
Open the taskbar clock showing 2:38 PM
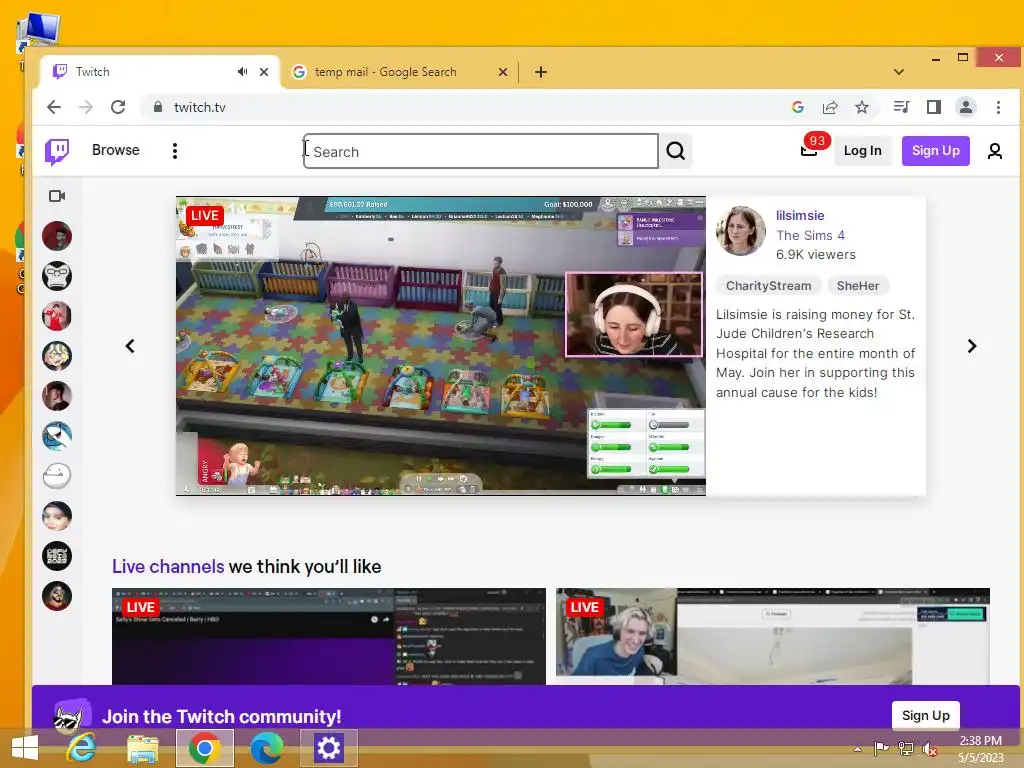pos(980,748)
